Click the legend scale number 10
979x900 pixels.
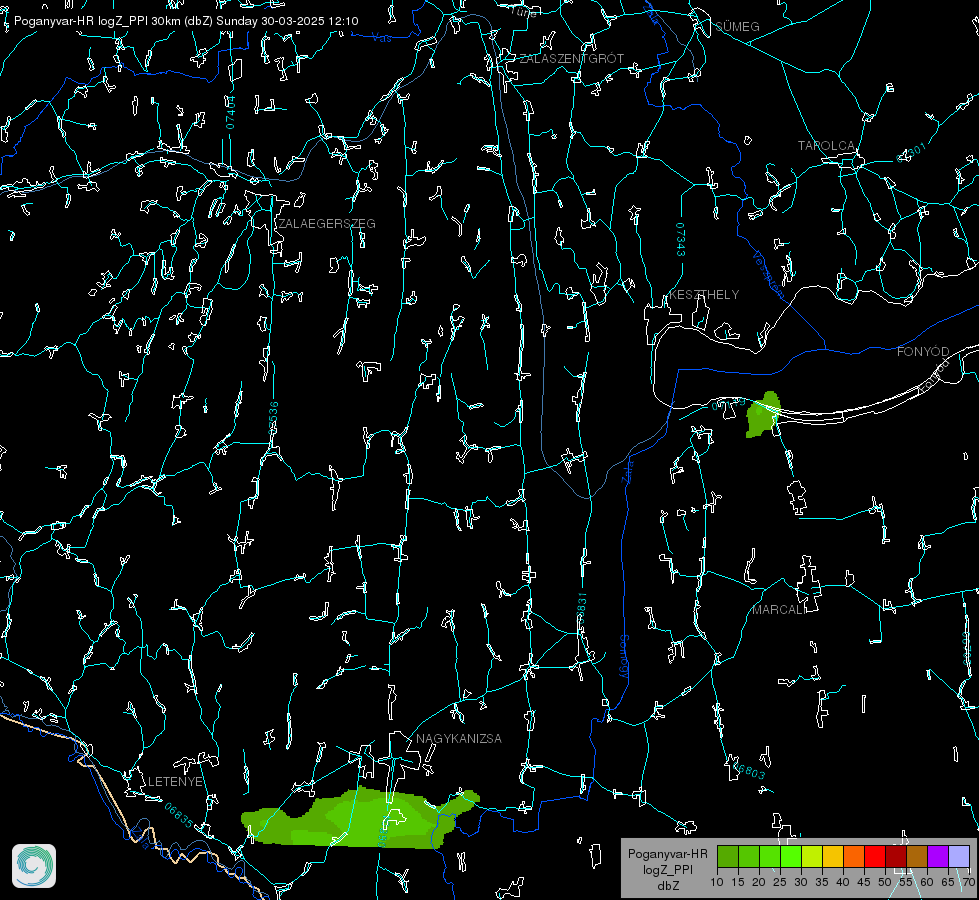(x=717, y=882)
